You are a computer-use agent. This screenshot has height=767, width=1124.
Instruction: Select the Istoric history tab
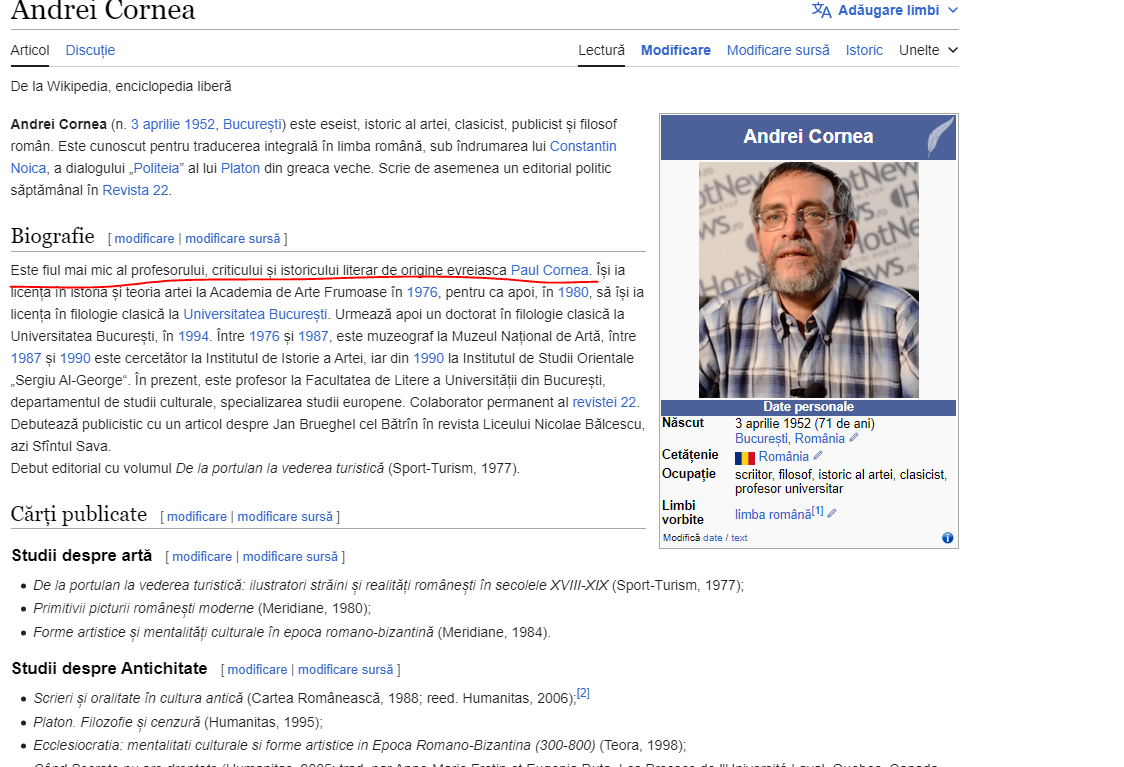click(864, 50)
